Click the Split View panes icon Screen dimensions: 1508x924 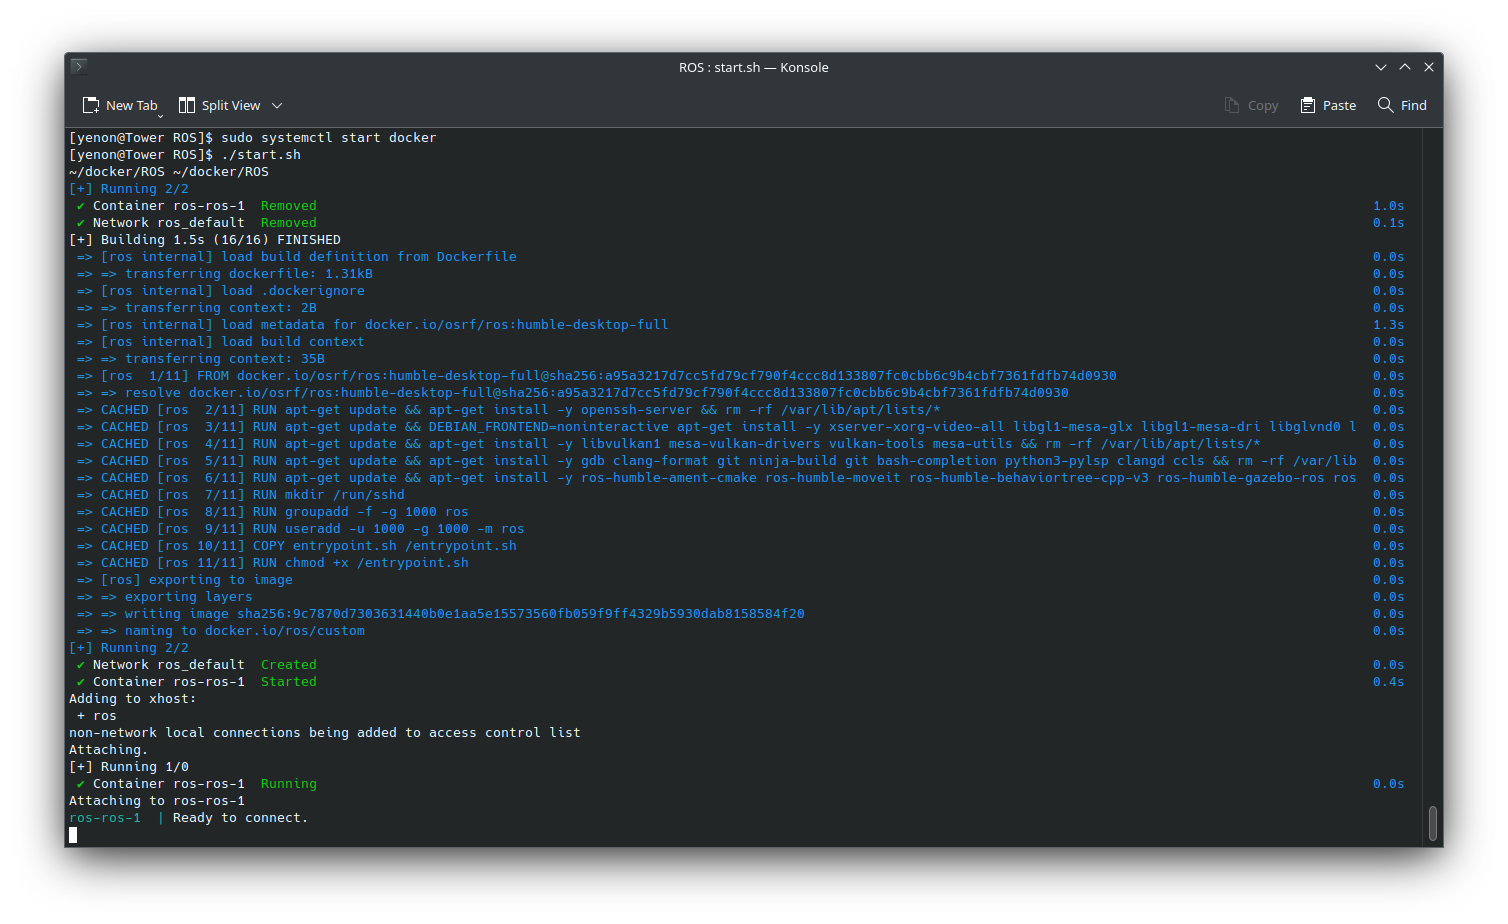tap(186, 105)
